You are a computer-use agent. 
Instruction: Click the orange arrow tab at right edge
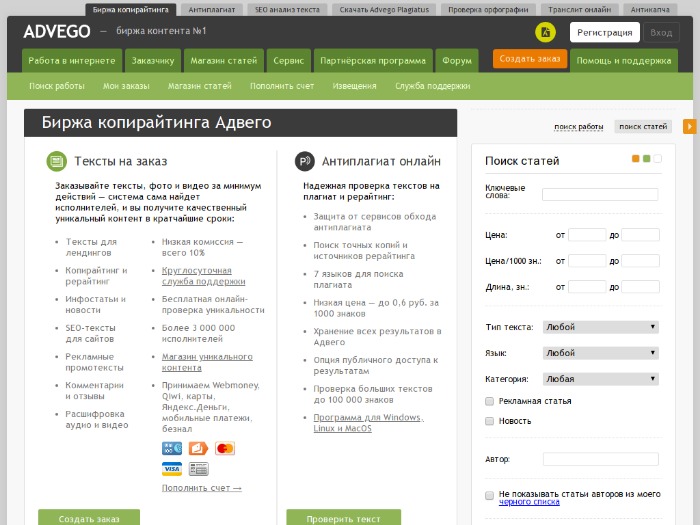click(x=690, y=126)
